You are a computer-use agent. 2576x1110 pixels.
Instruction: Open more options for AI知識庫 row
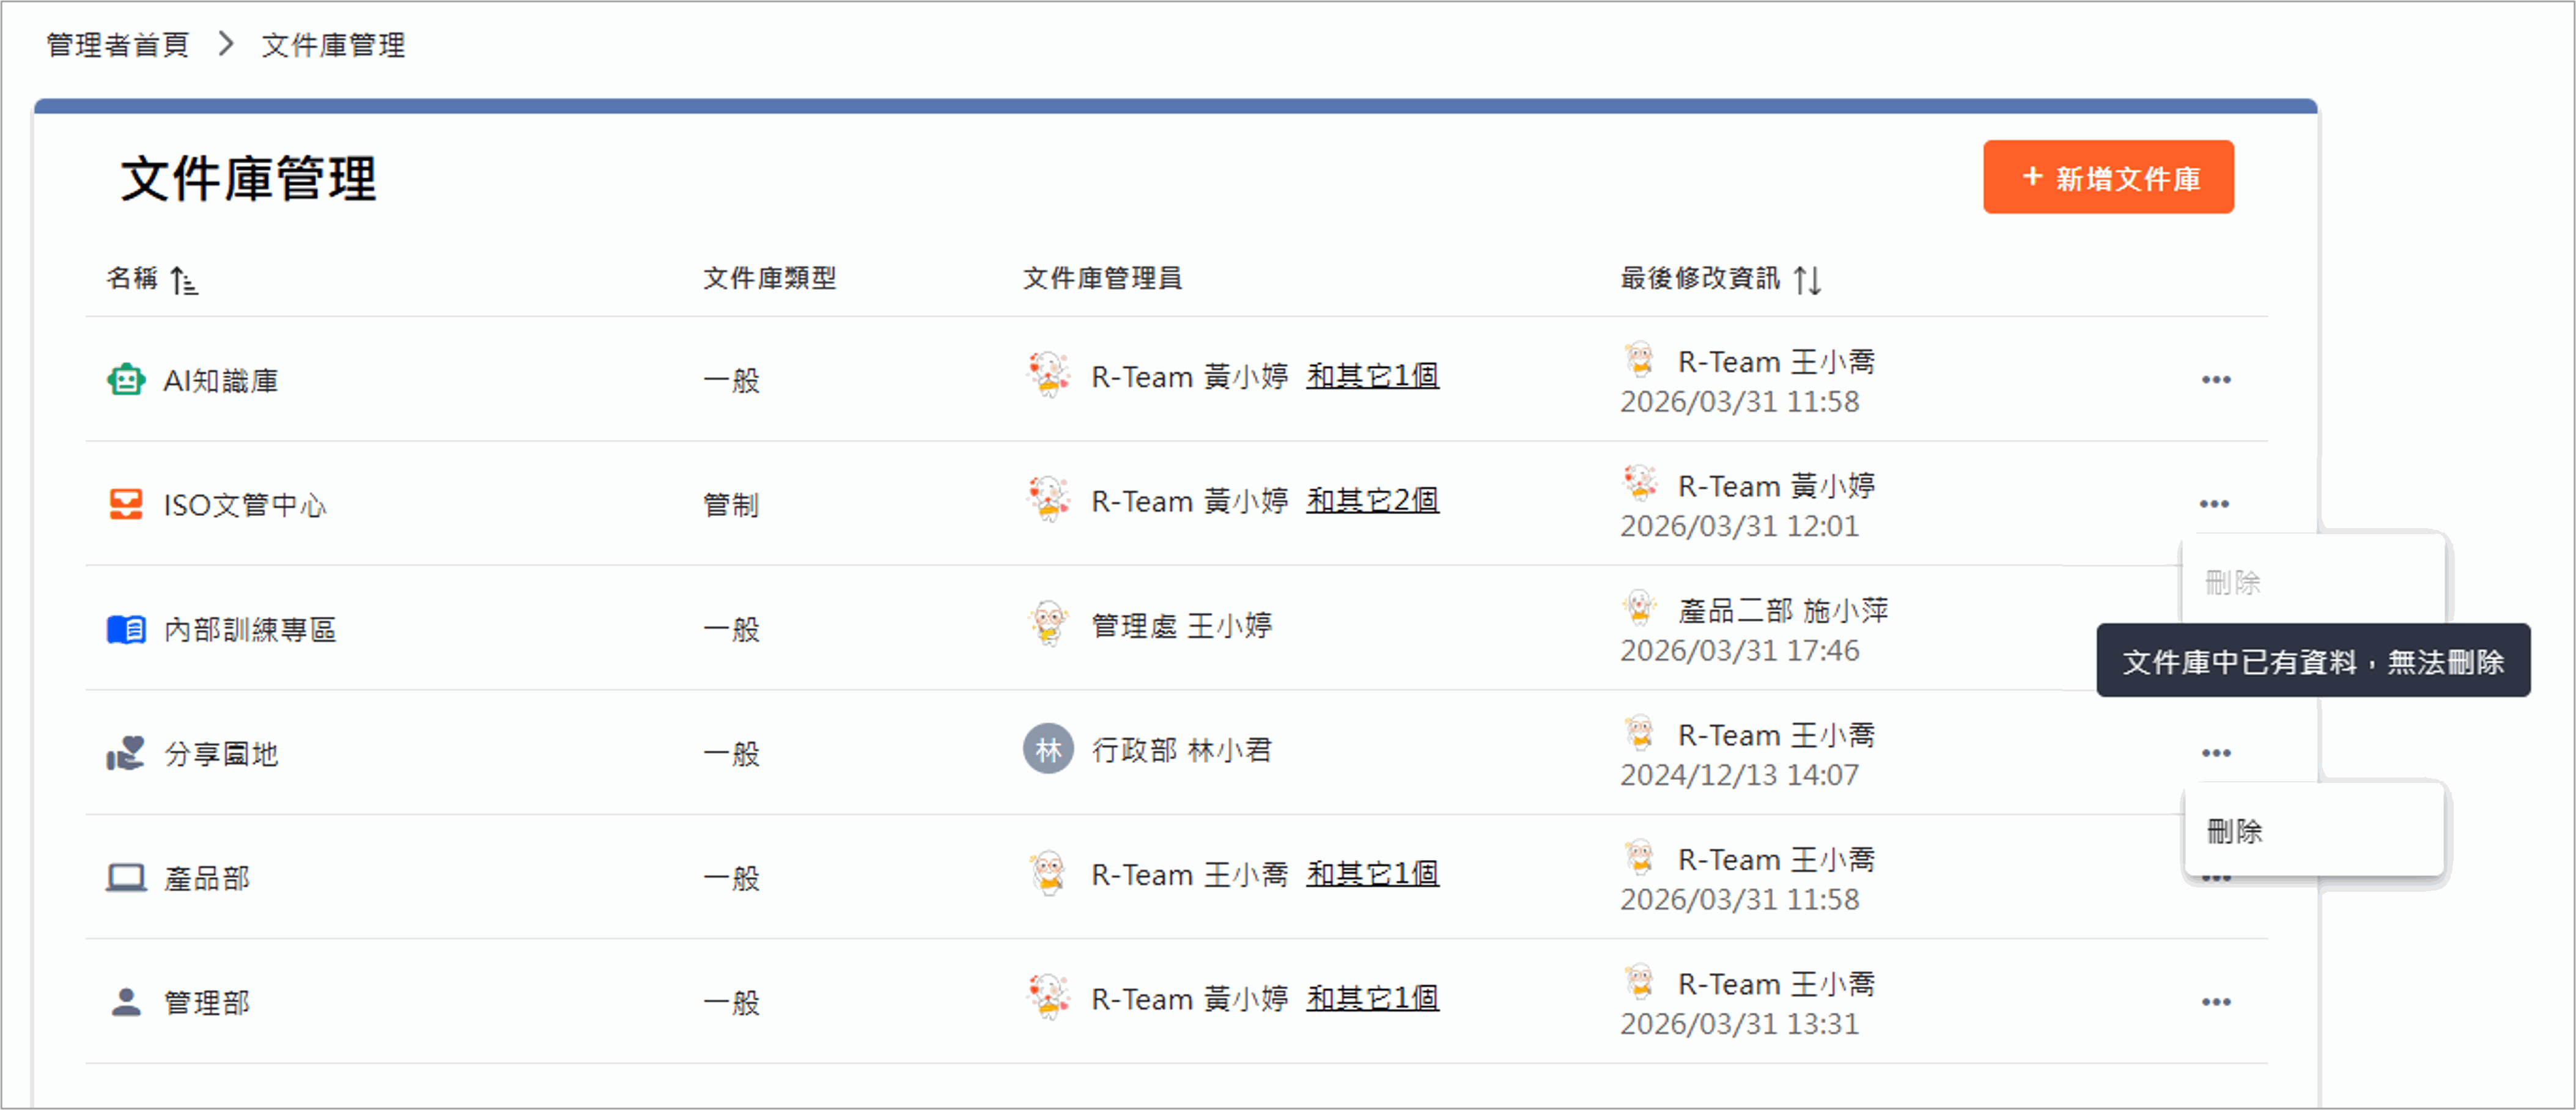[x=2216, y=380]
